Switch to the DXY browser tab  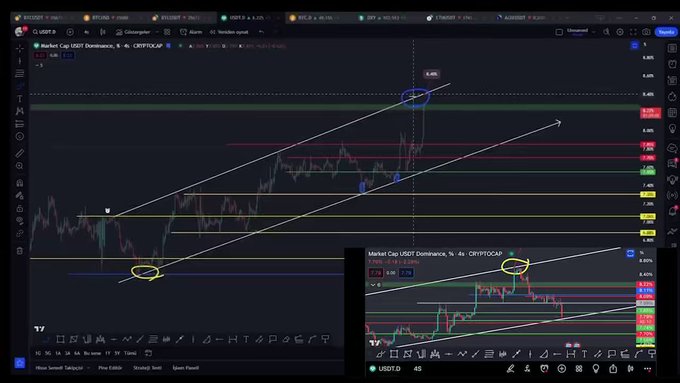point(387,18)
